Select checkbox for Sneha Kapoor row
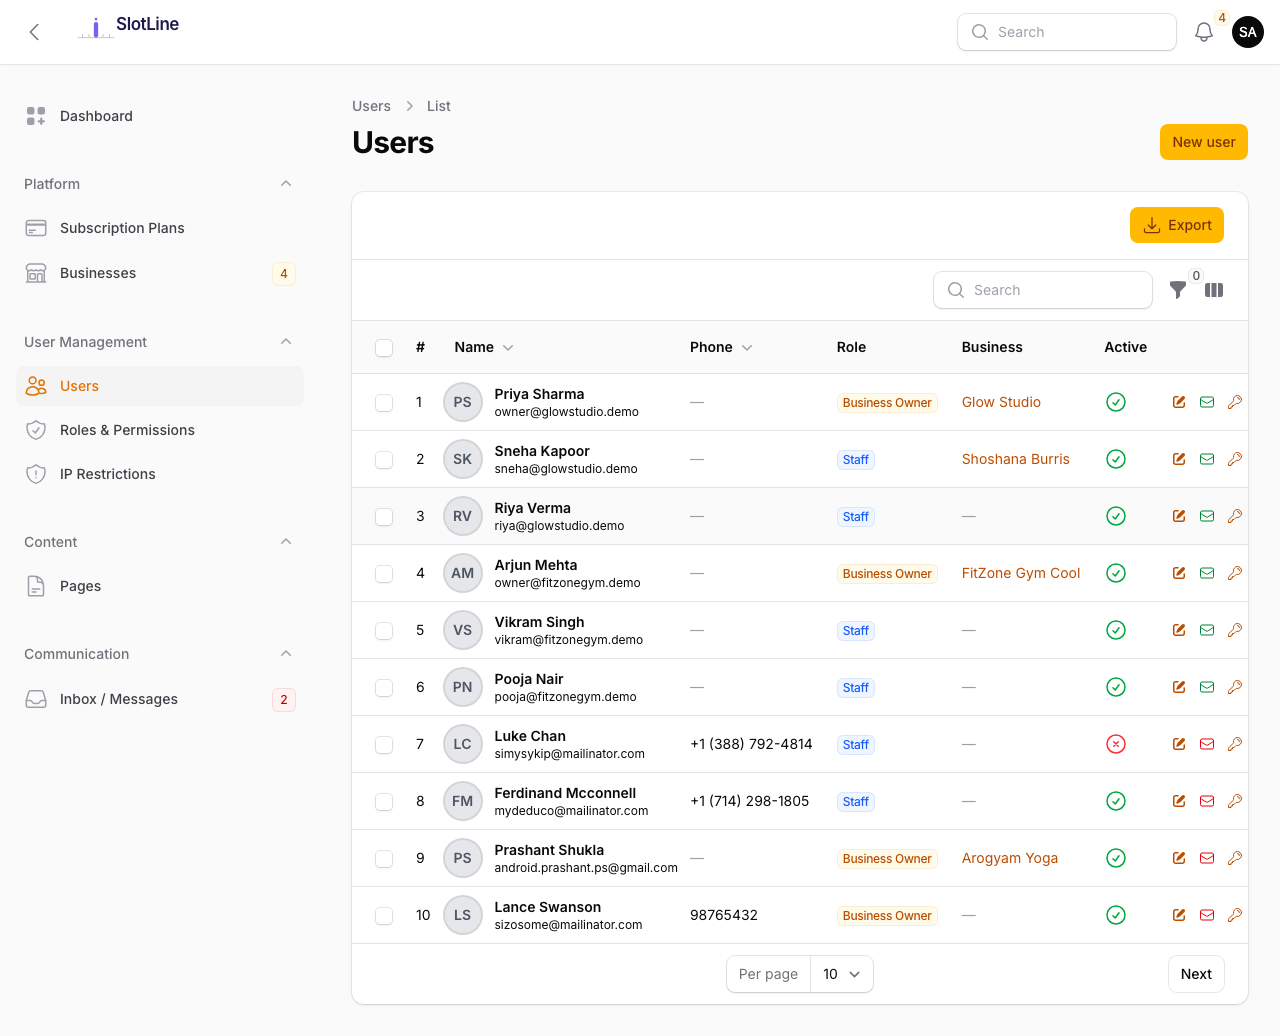The width and height of the screenshot is (1280, 1036). pos(384,460)
